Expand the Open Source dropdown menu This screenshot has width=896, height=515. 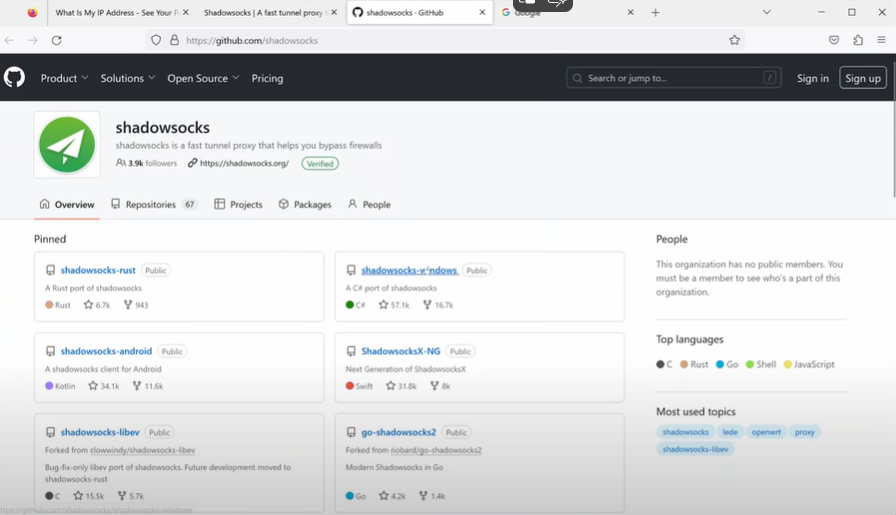[x=203, y=78]
